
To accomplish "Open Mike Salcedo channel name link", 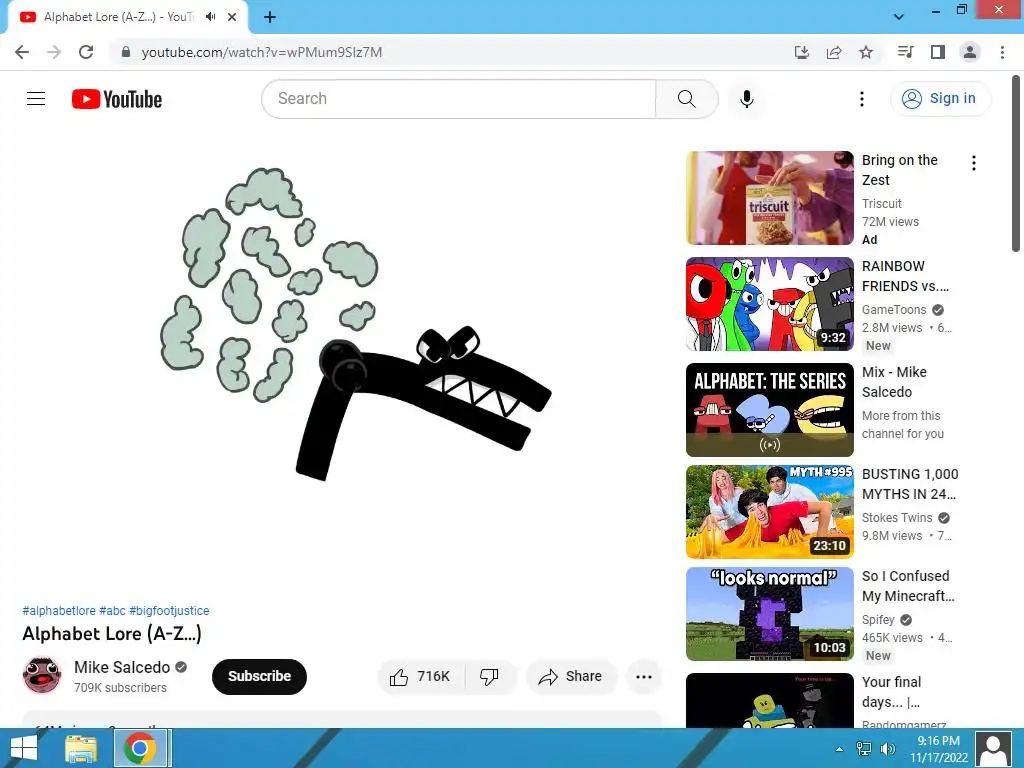I will click(122, 667).
